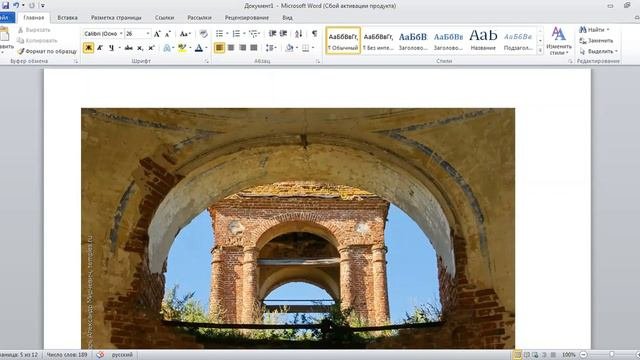This screenshot has width=640, height=360.
Task: Toggle italic (К) formatting
Action: (100, 48)
